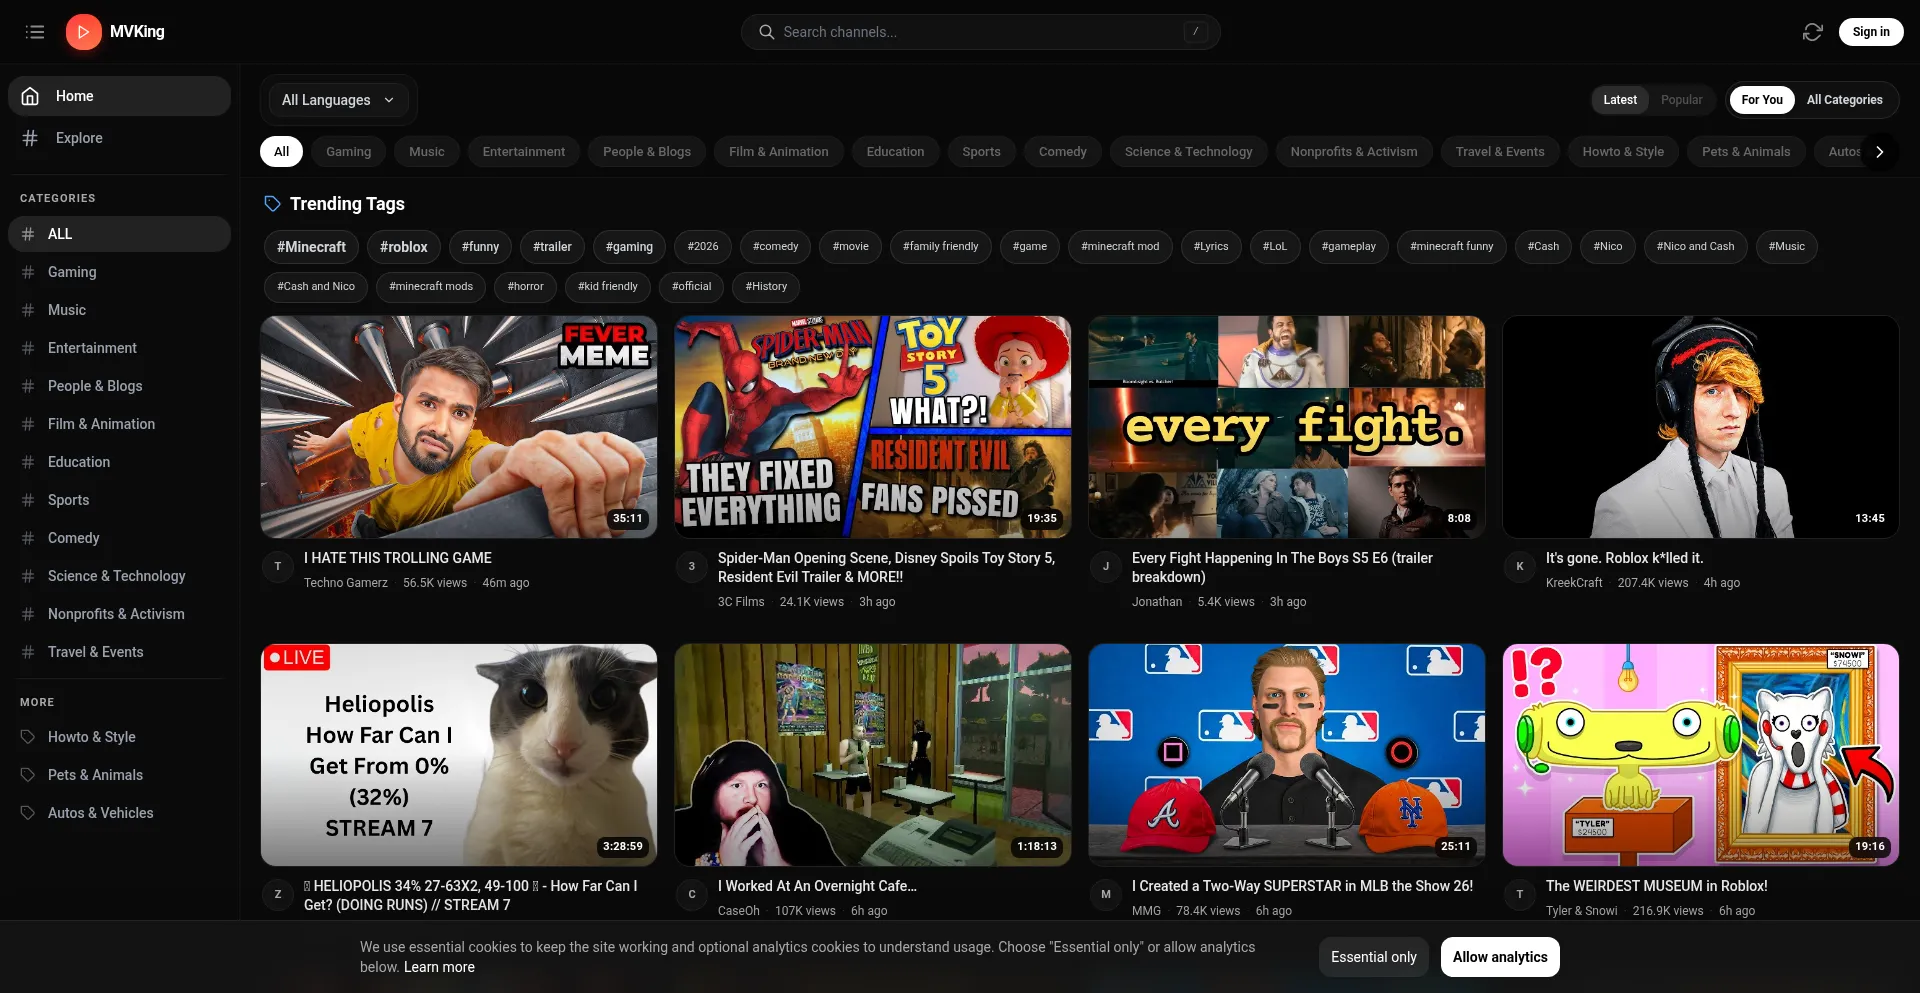Select Science & Technology in sidebar
The height and width of the screenshot is (993, 1920).
[119, 576]
